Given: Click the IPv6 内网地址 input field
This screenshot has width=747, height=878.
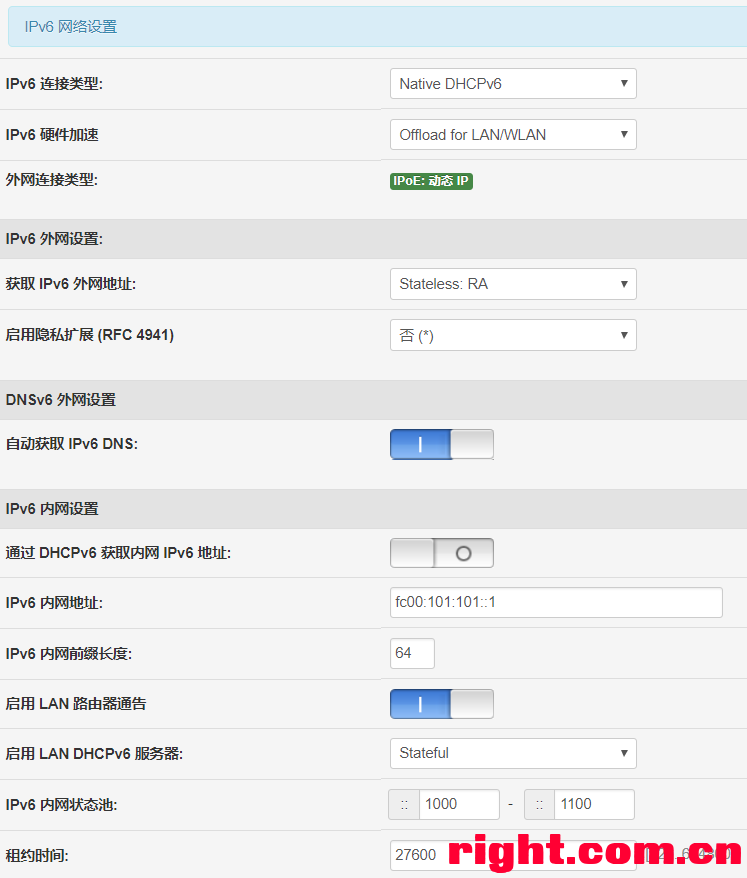Looking at the screenshot, I should click(x=556, y=603).
